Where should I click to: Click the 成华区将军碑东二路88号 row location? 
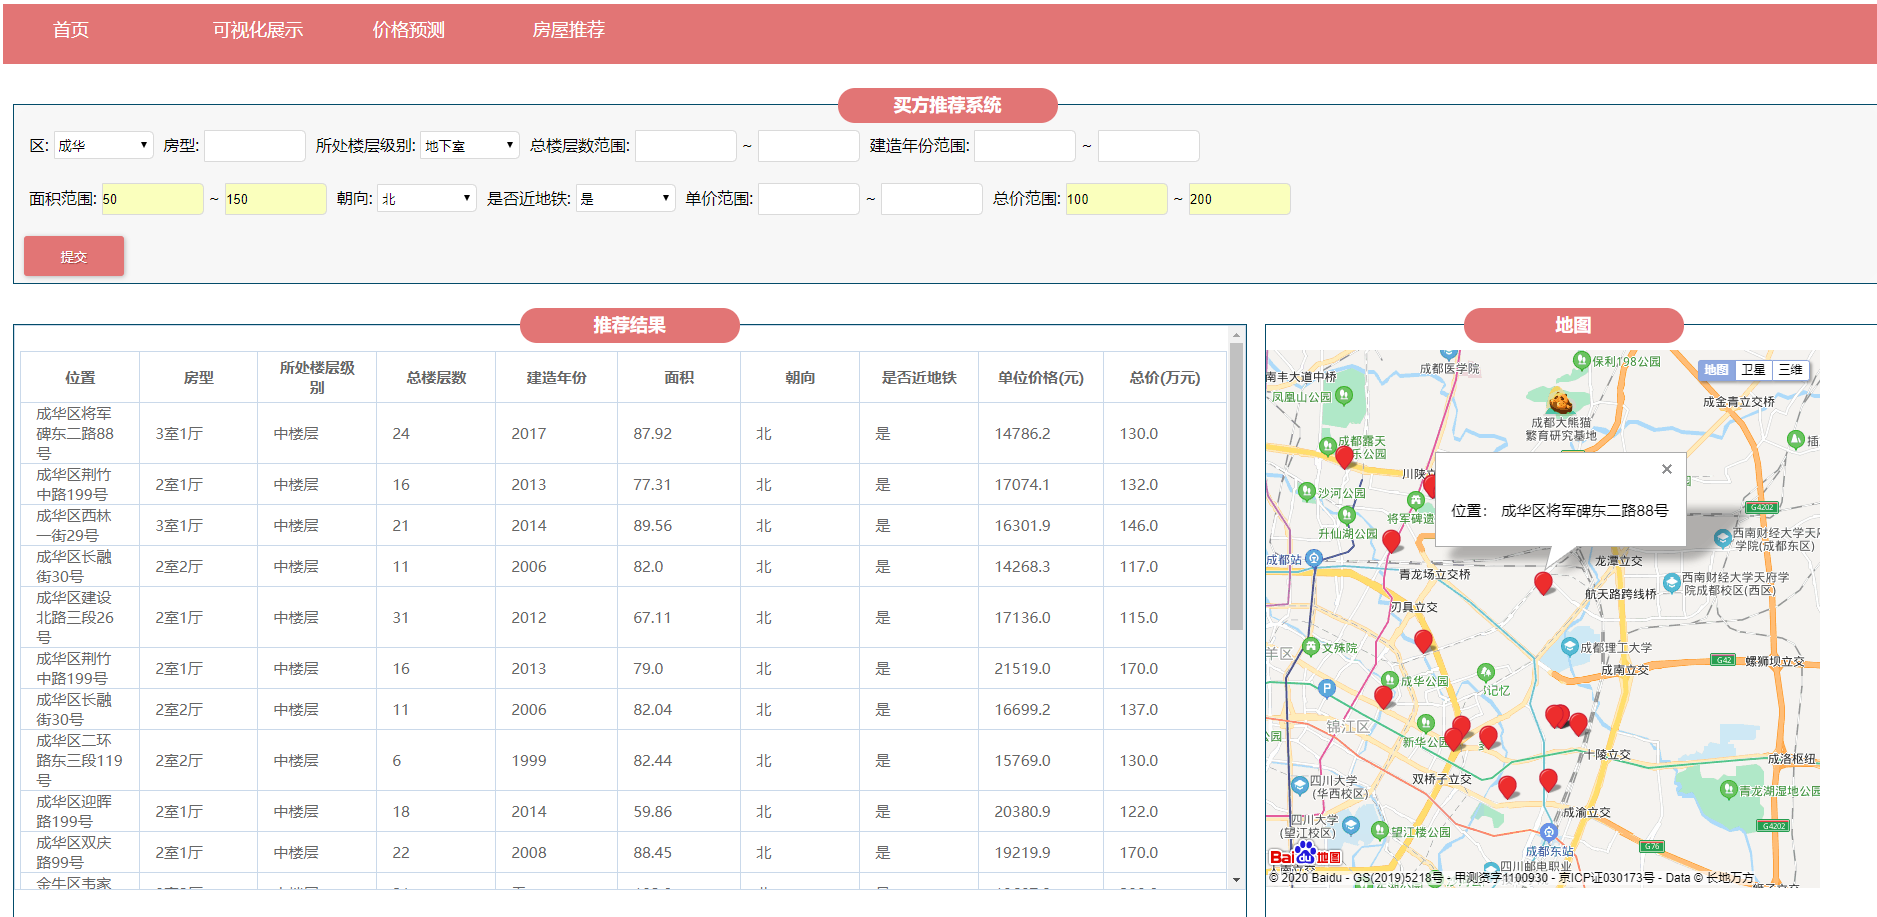click(80, 433)
